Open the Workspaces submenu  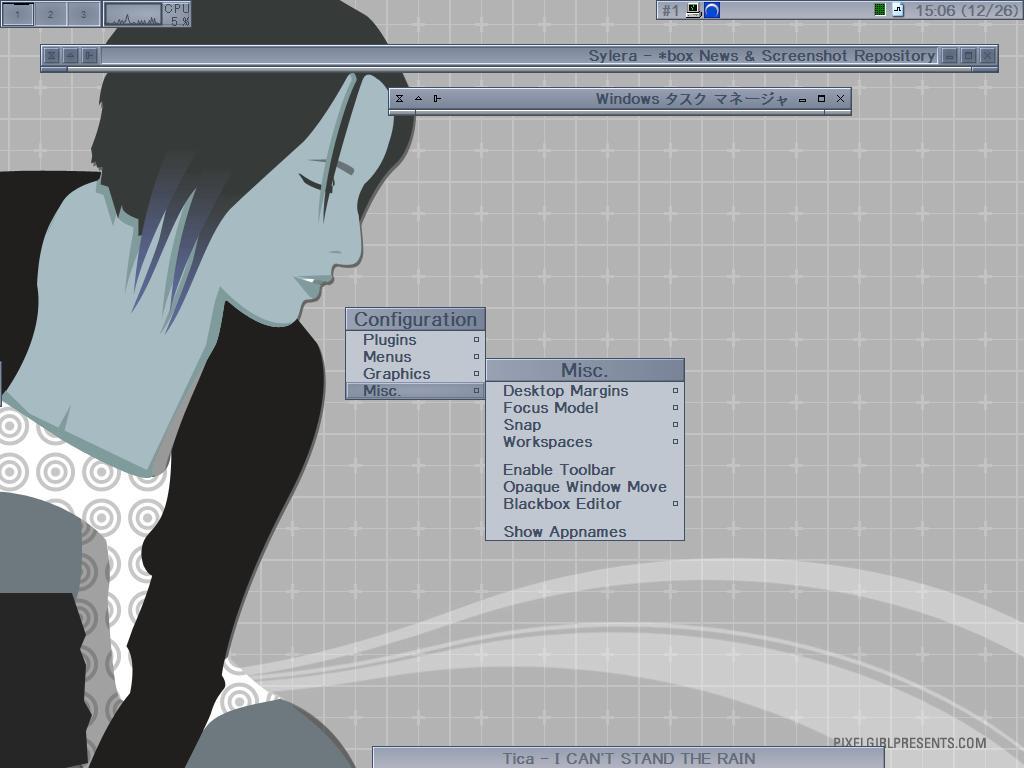pyautogui.click(x=584, y=441)
